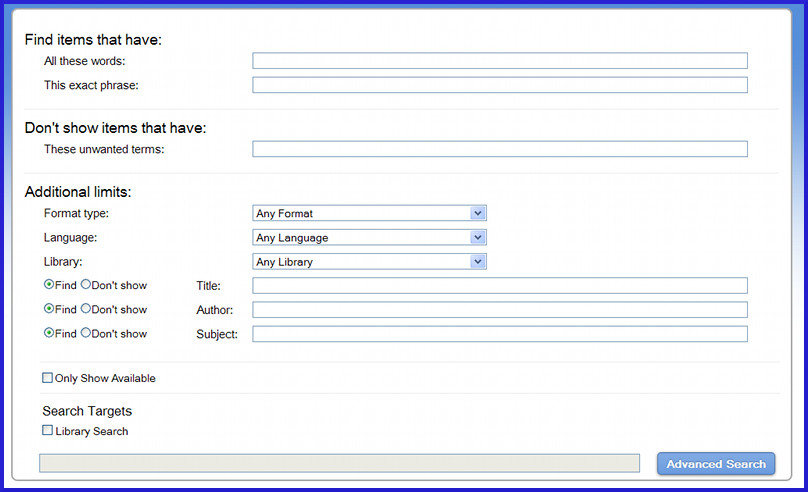Image resolution: width=808 pixels, height=492 pixels.
Task: Select Don't show radio for Title row
Action: pyautogui.click(x=86, y=284)
